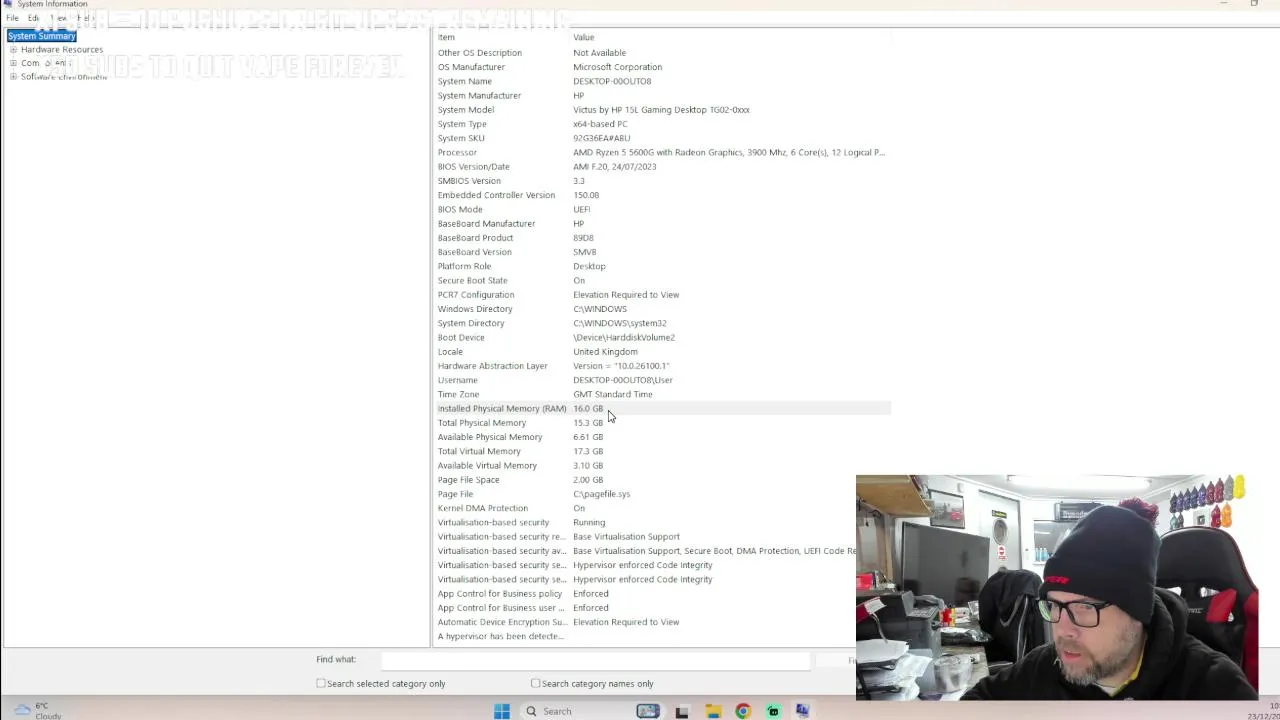Viewport: 1280px width, 720px height.
Task: Open File Explorer from the taskbar
Action: (x=713, y=711)
